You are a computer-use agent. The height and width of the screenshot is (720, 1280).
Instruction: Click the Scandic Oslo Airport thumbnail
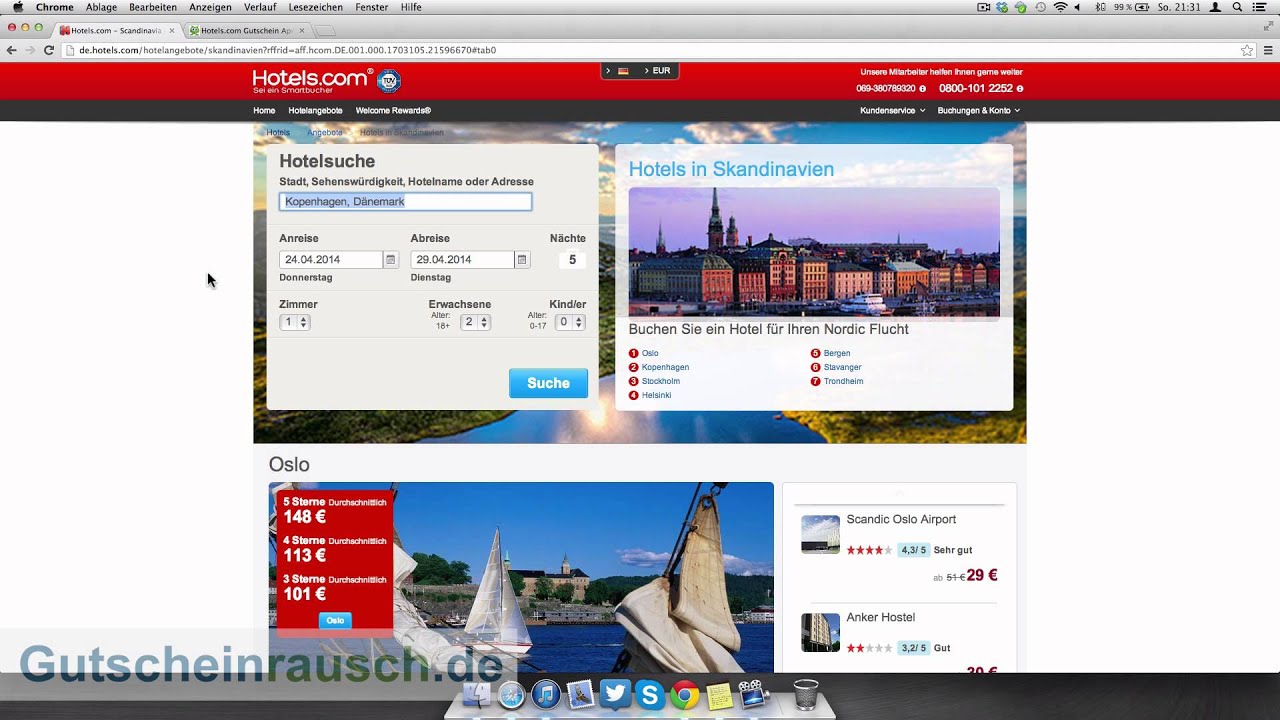[820, 534]
